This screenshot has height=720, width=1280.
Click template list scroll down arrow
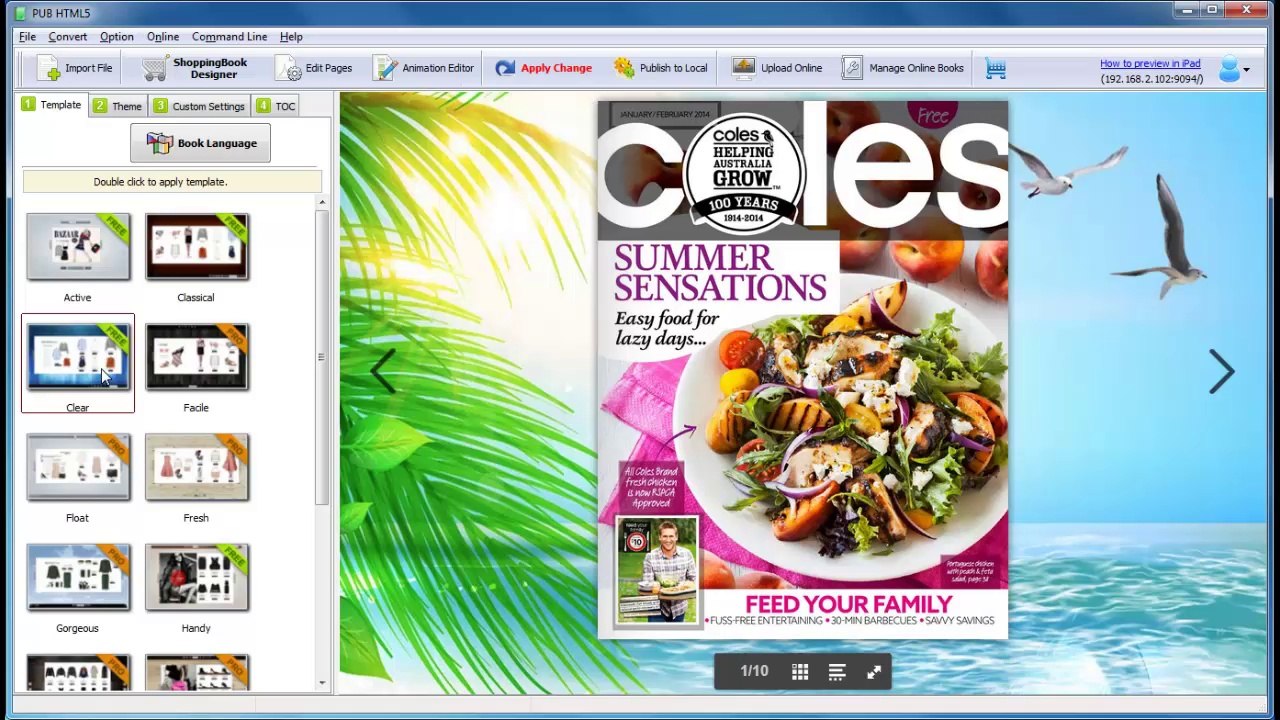[x=321, y=683]
